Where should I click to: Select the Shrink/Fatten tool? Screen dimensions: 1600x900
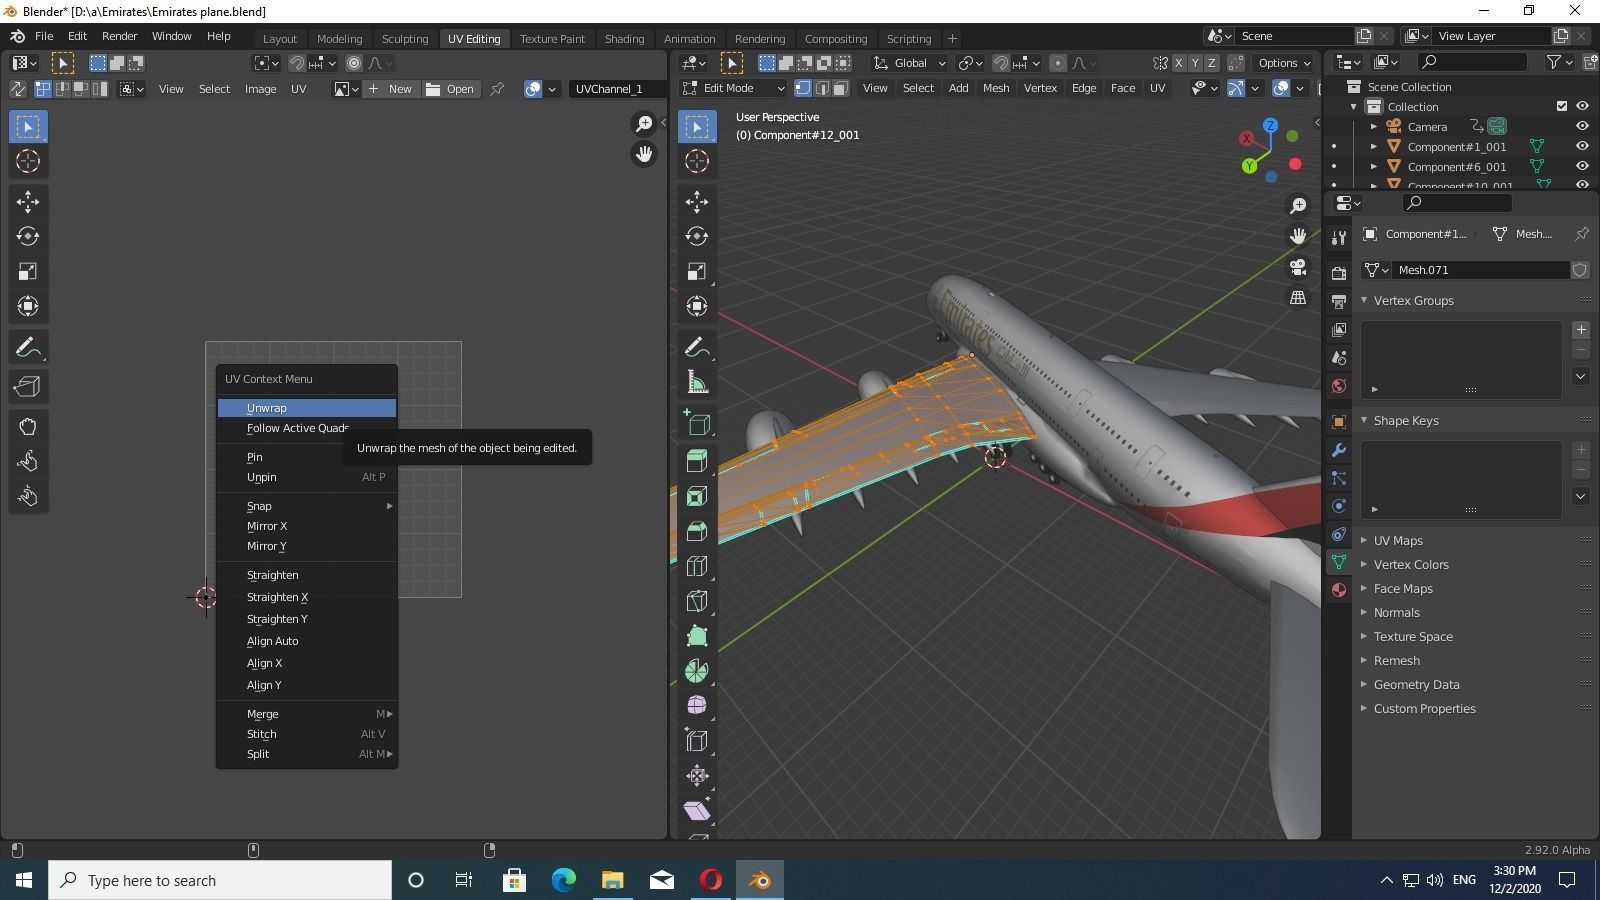coord(697,776)
